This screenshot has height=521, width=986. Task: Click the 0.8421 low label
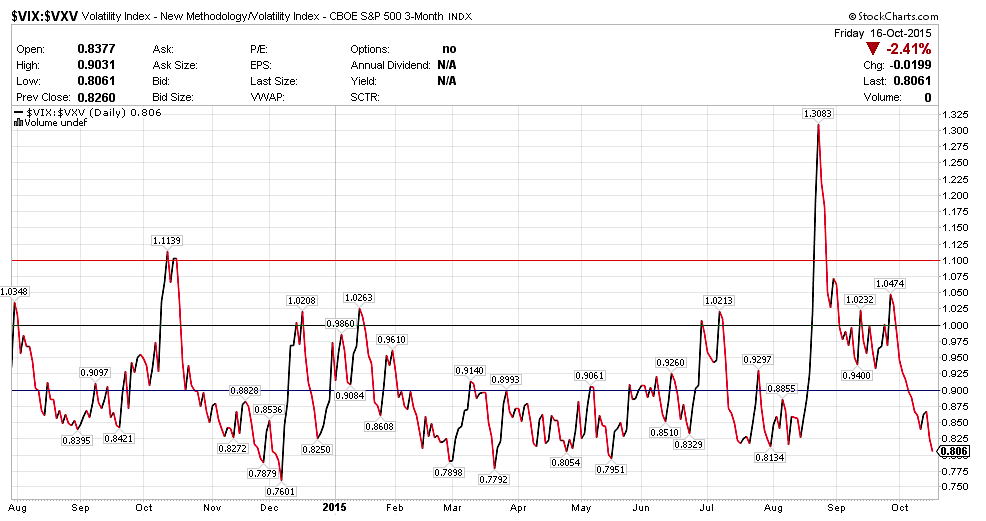pos(119,439)
